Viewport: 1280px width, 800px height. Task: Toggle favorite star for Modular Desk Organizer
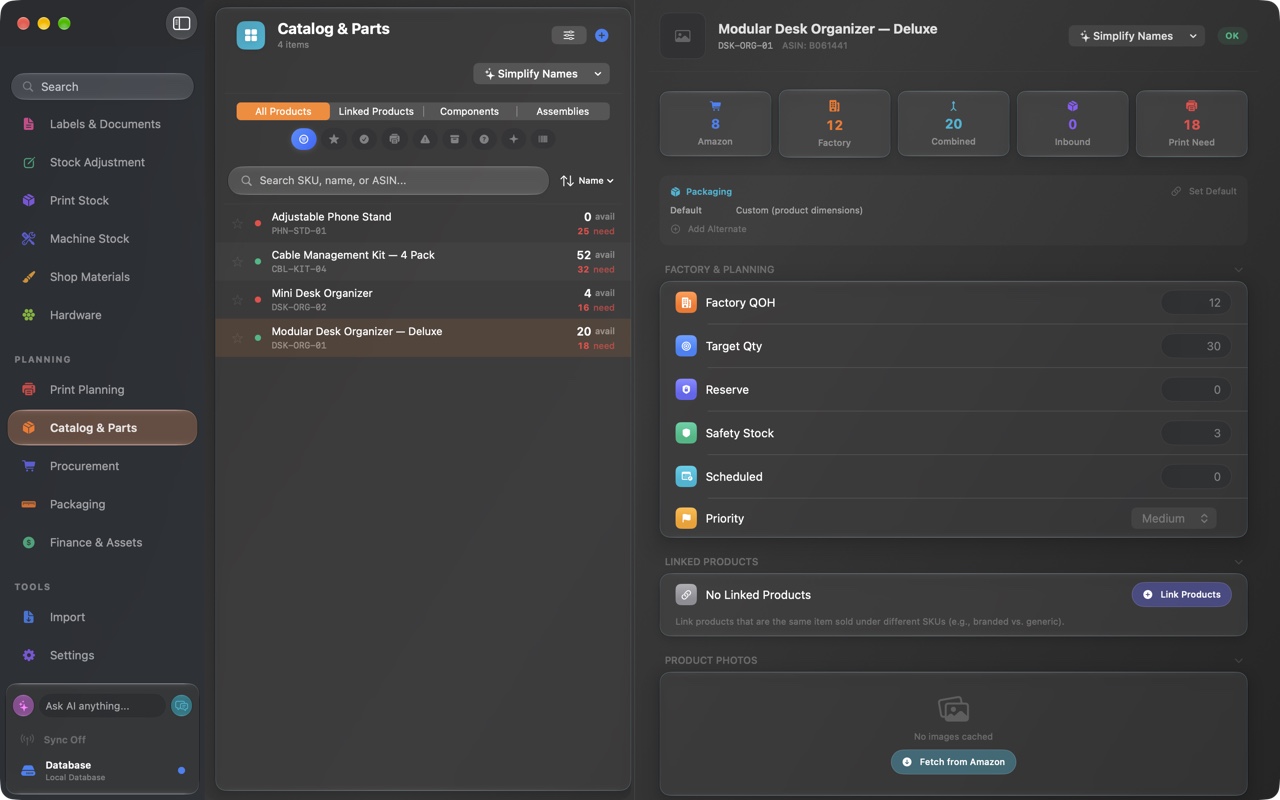(238, 337)
